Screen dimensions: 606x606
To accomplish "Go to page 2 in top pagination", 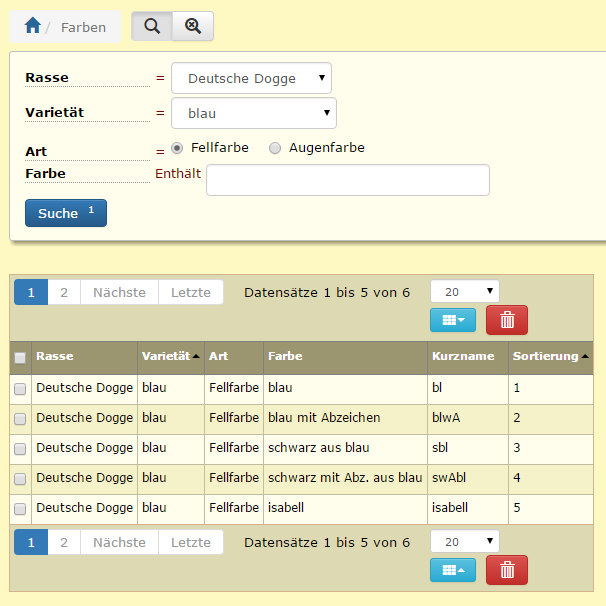I will [x=64, y=292].
